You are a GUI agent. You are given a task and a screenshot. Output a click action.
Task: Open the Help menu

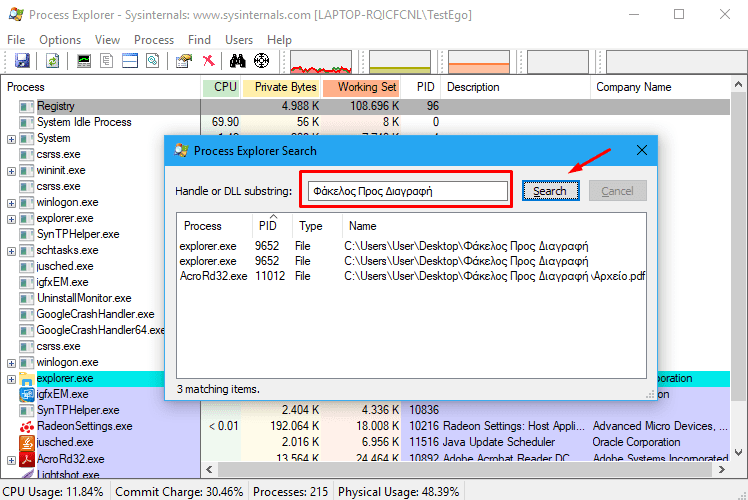coord(279,40)
